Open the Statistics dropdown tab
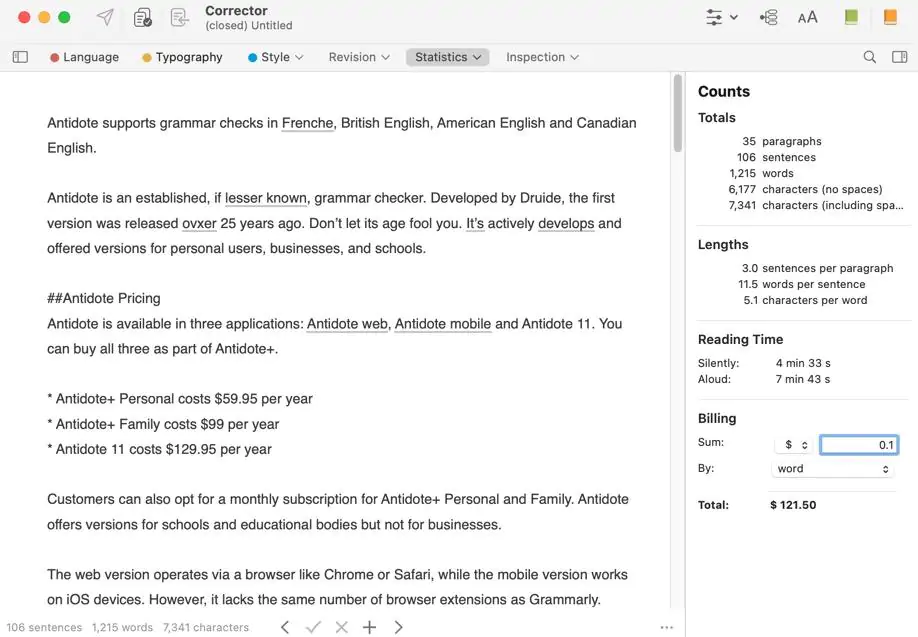 click(448, 57)
